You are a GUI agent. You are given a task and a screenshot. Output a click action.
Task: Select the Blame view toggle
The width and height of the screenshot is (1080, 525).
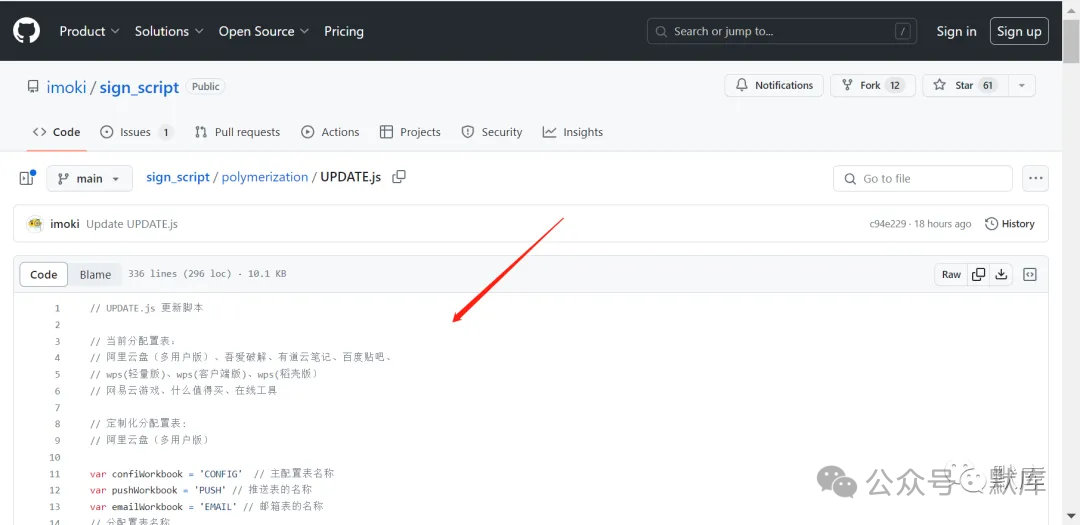pos(95,274)
